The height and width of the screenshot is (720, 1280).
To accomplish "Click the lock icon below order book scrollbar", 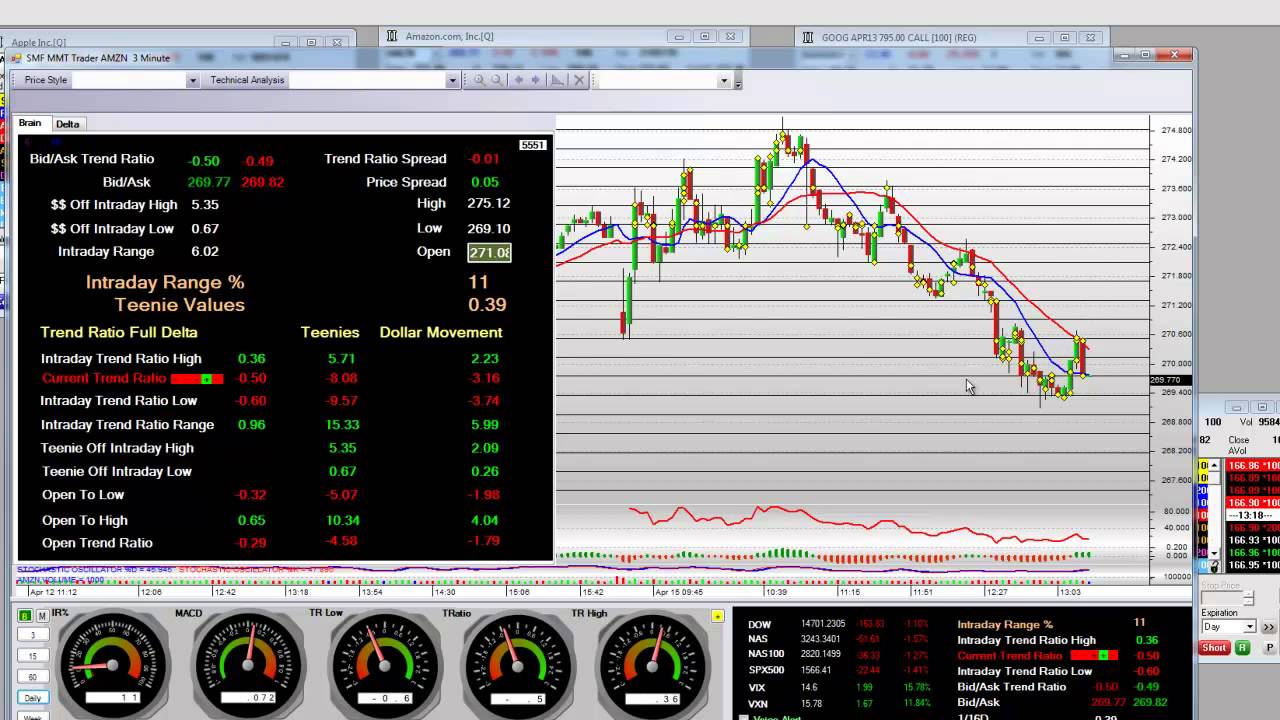I will coord(1215,567).
